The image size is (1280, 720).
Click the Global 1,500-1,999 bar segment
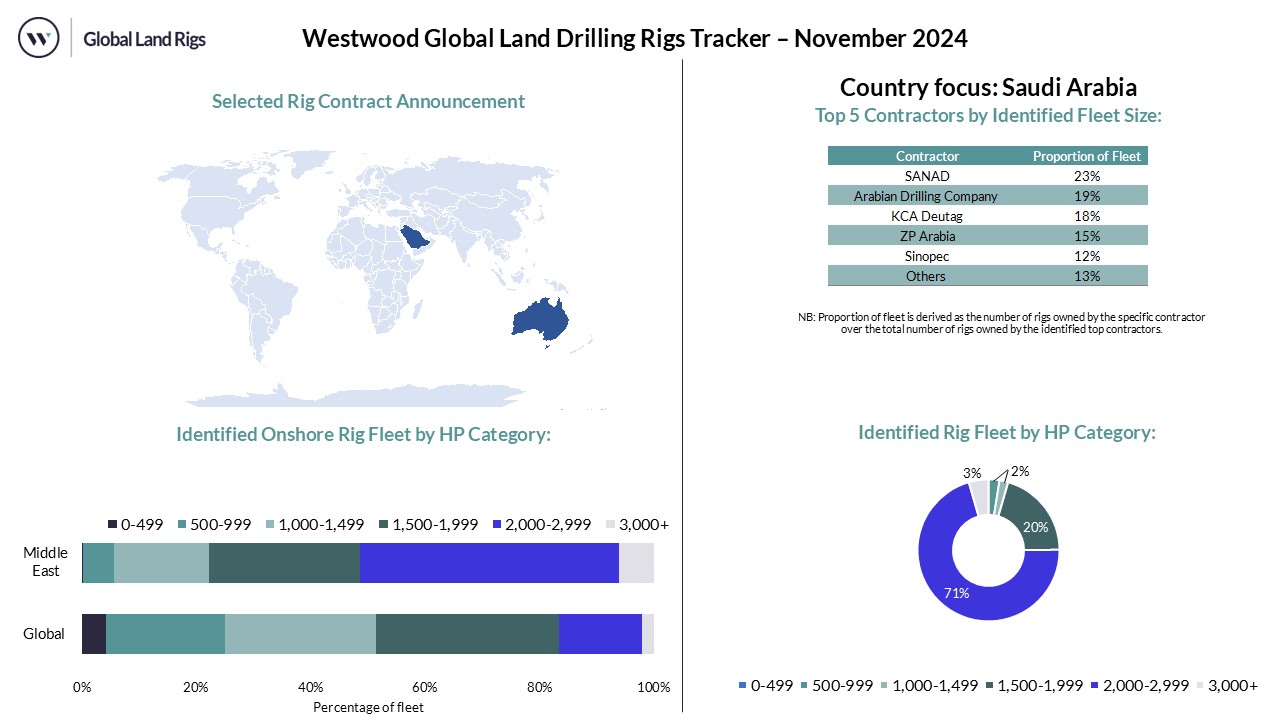coord(467,634)
